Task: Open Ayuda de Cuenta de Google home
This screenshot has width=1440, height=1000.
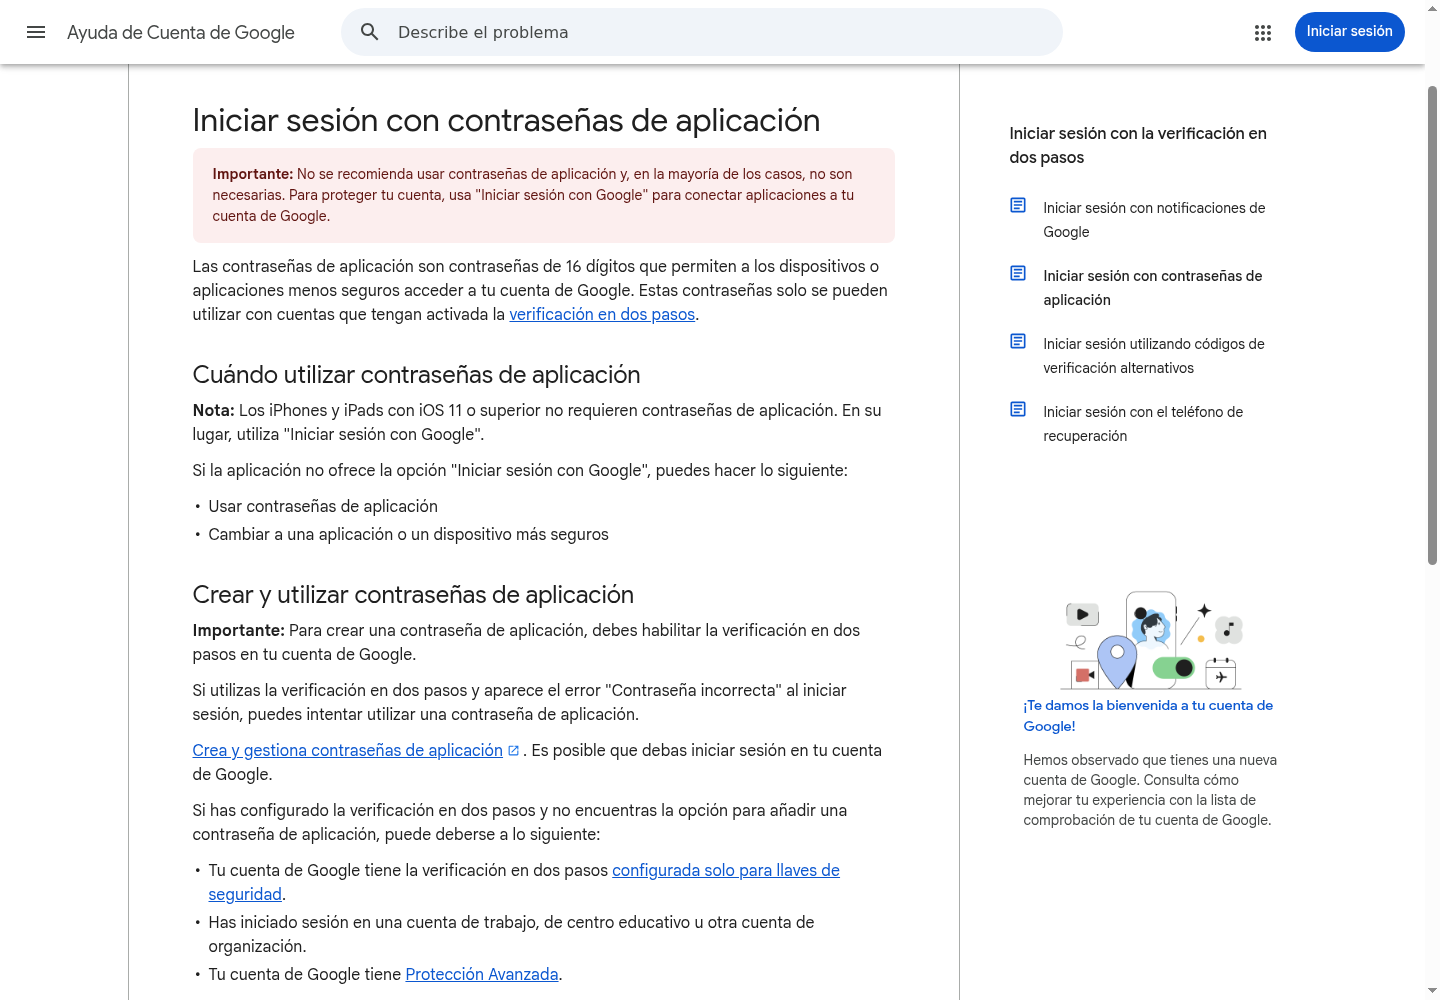Action: point(181,32)
